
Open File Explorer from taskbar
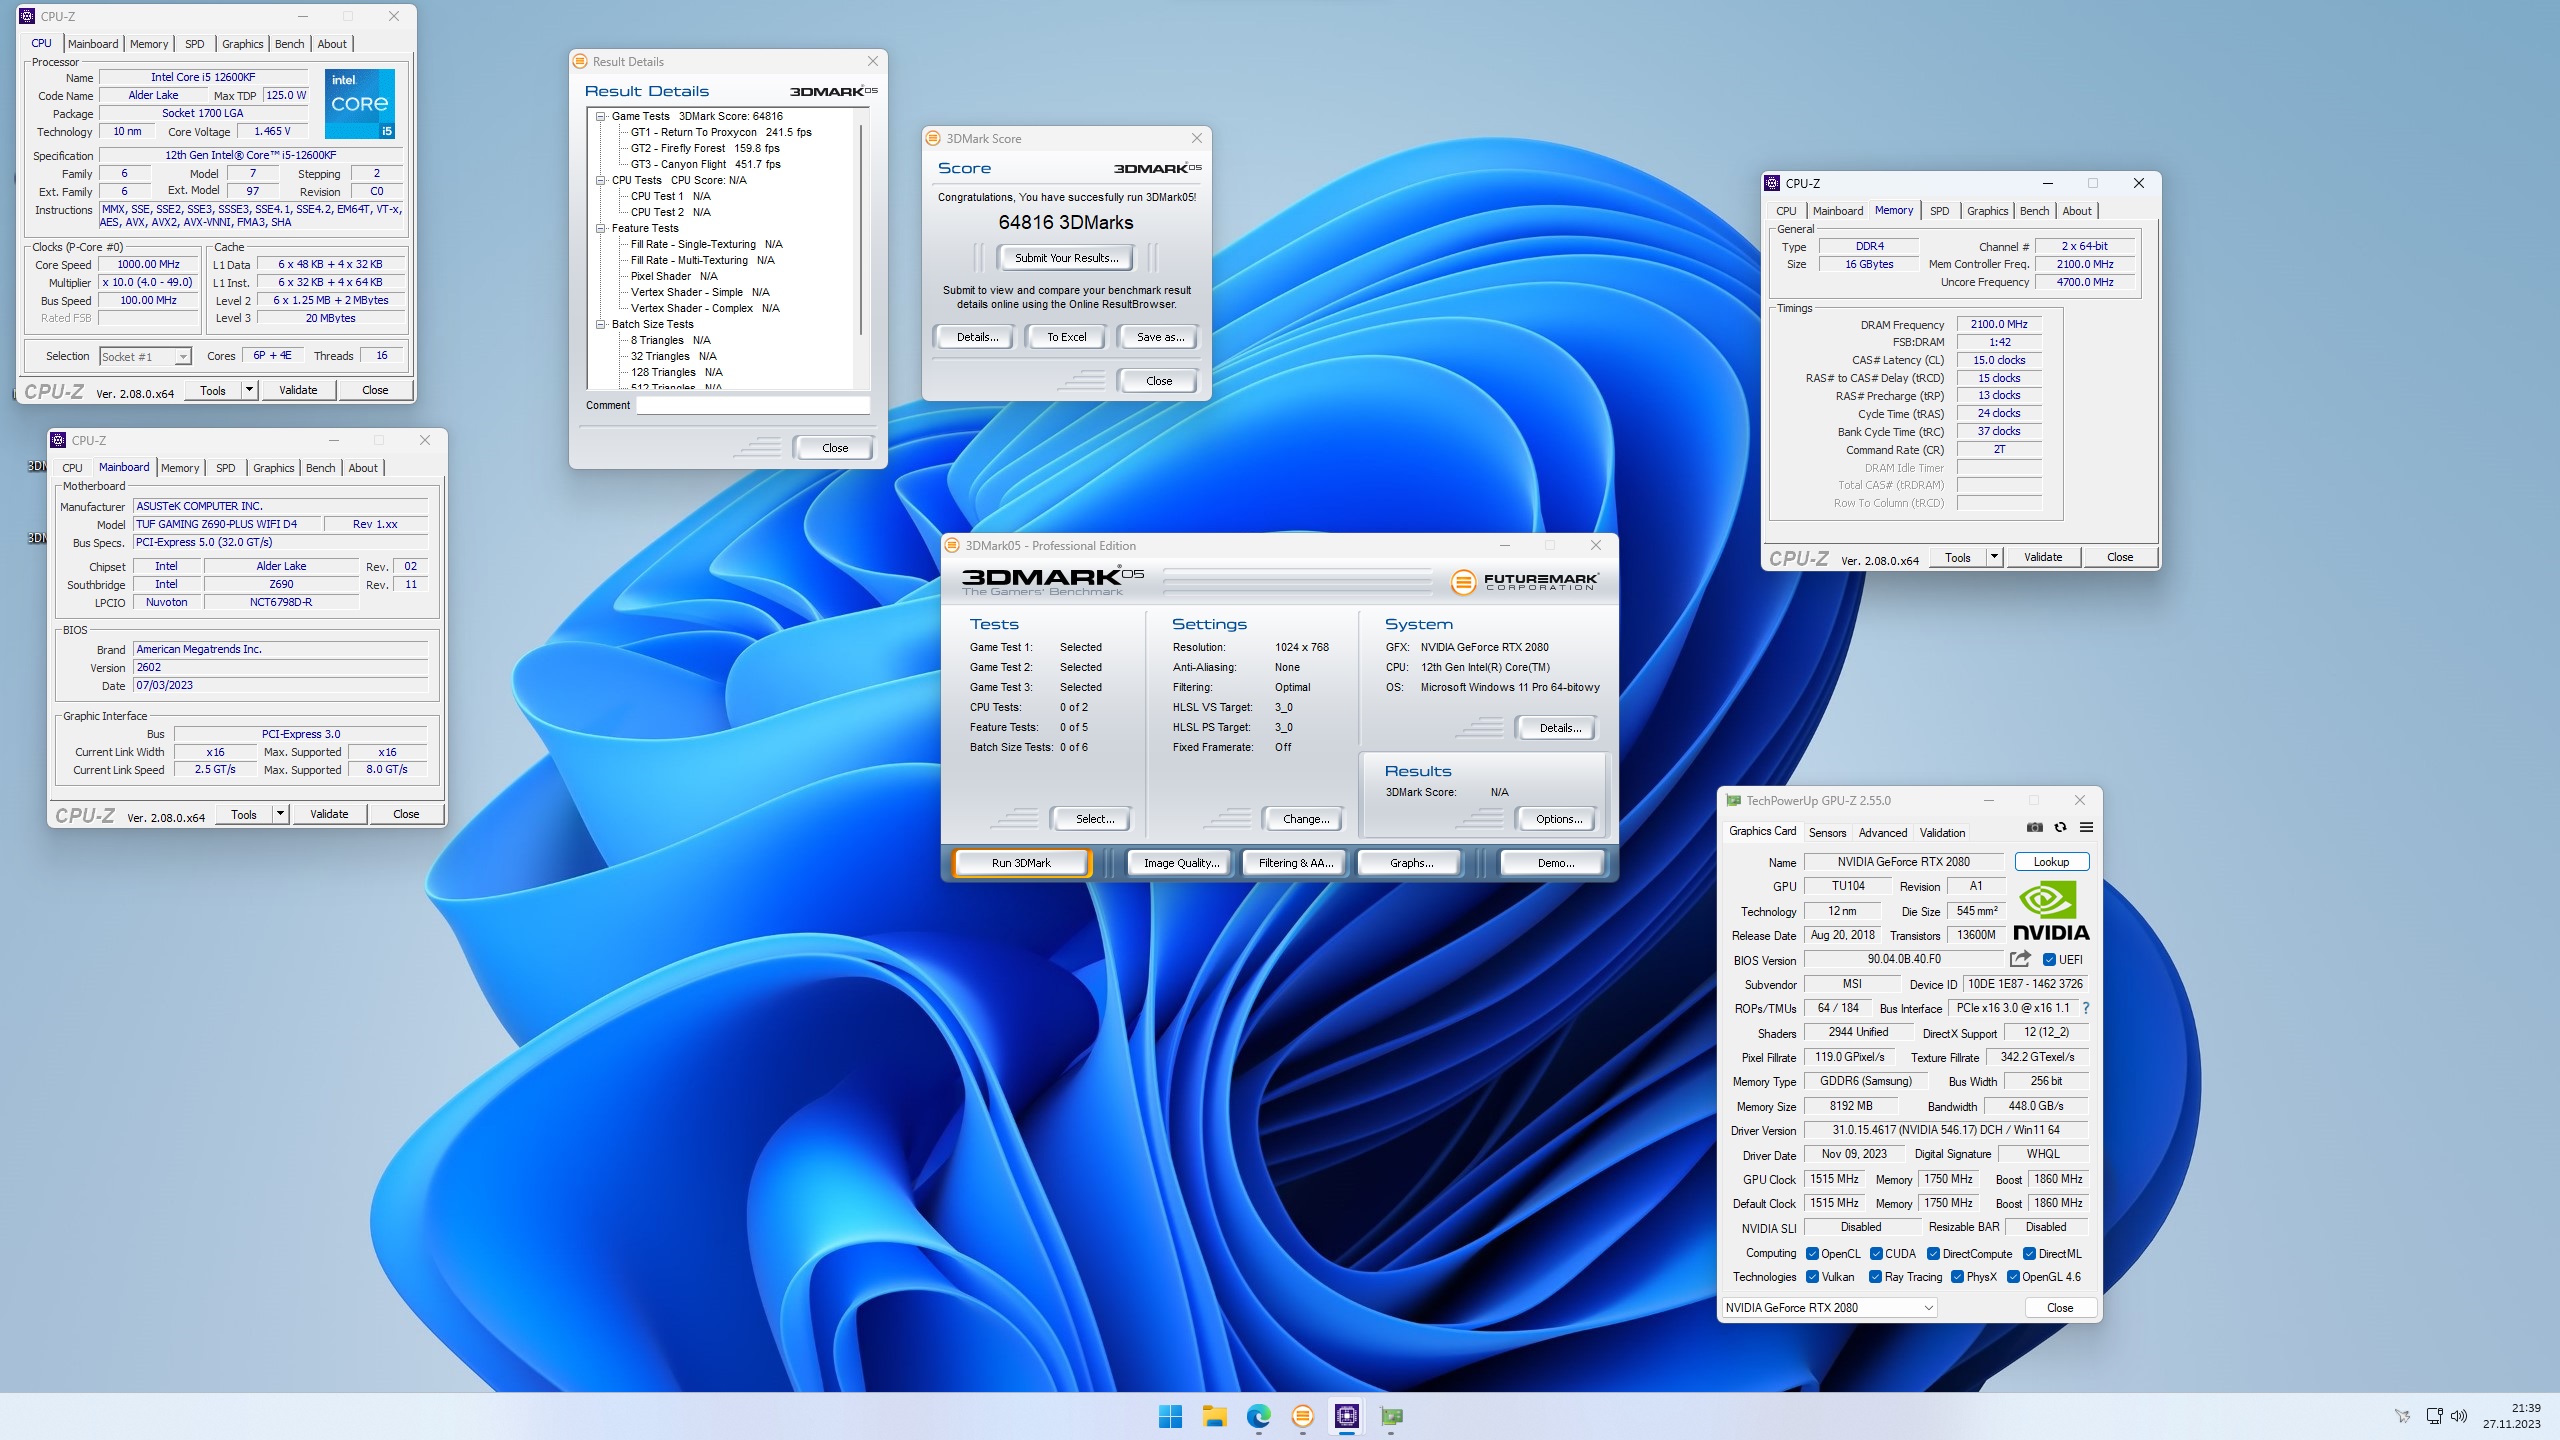coord(1214,1416)
